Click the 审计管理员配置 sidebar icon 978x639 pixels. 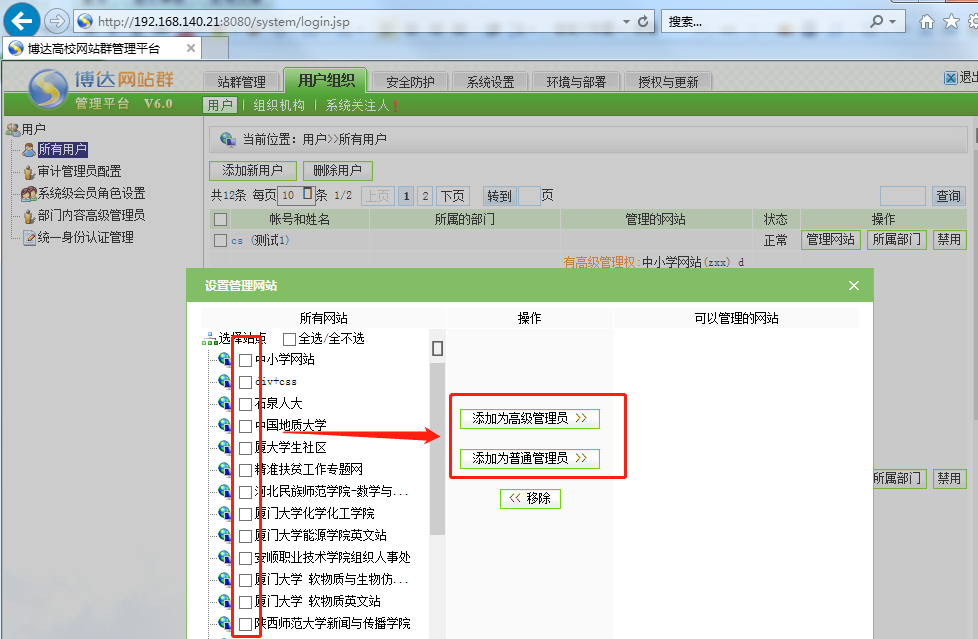29,172
